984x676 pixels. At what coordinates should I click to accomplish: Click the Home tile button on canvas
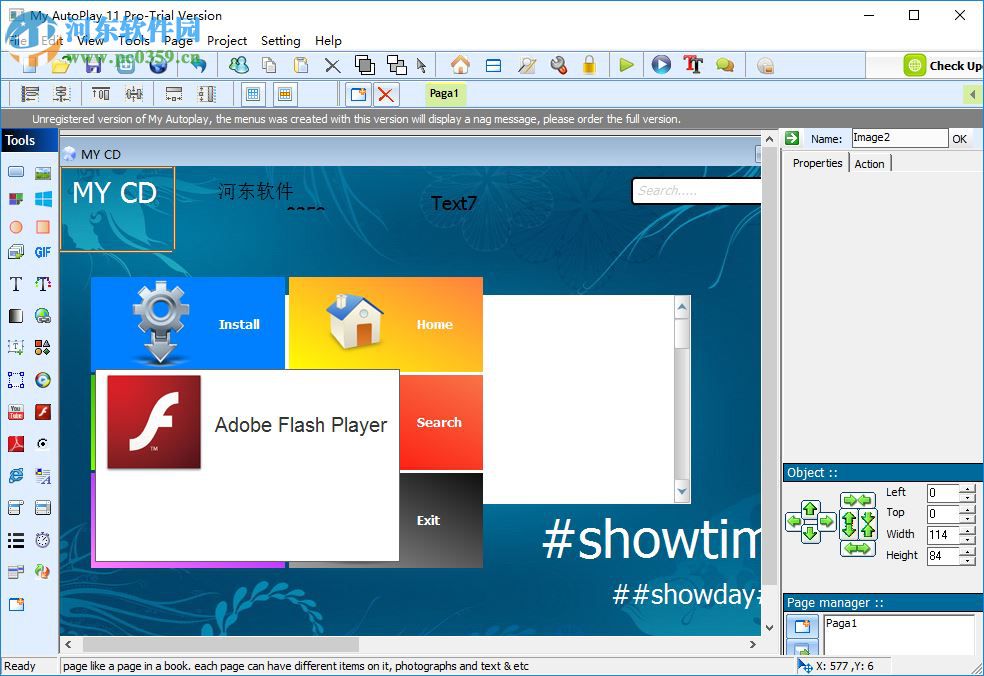coord(386,324)
